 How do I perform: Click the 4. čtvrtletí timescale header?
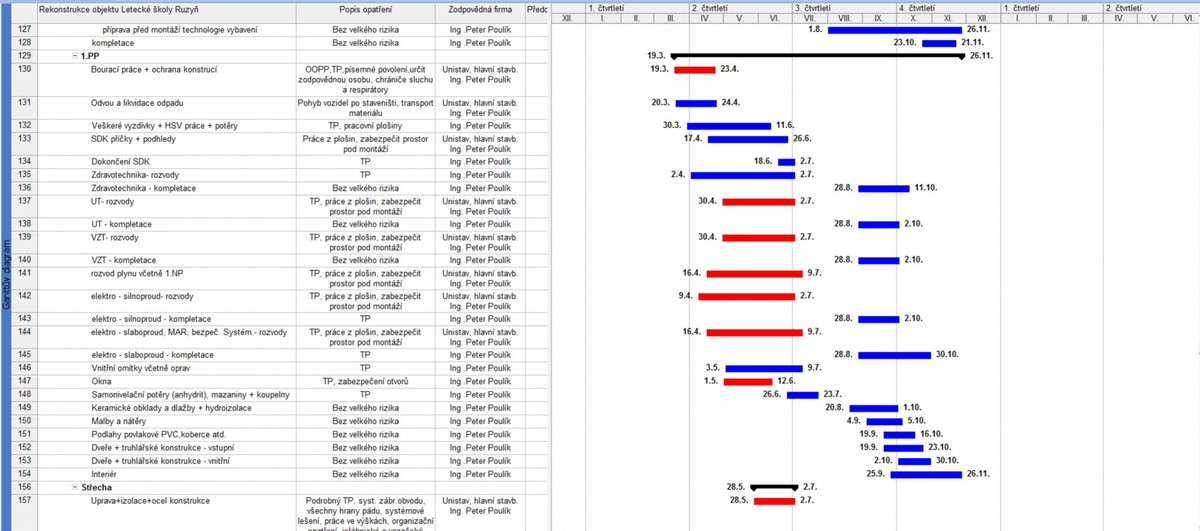click(x=946, y=7)
